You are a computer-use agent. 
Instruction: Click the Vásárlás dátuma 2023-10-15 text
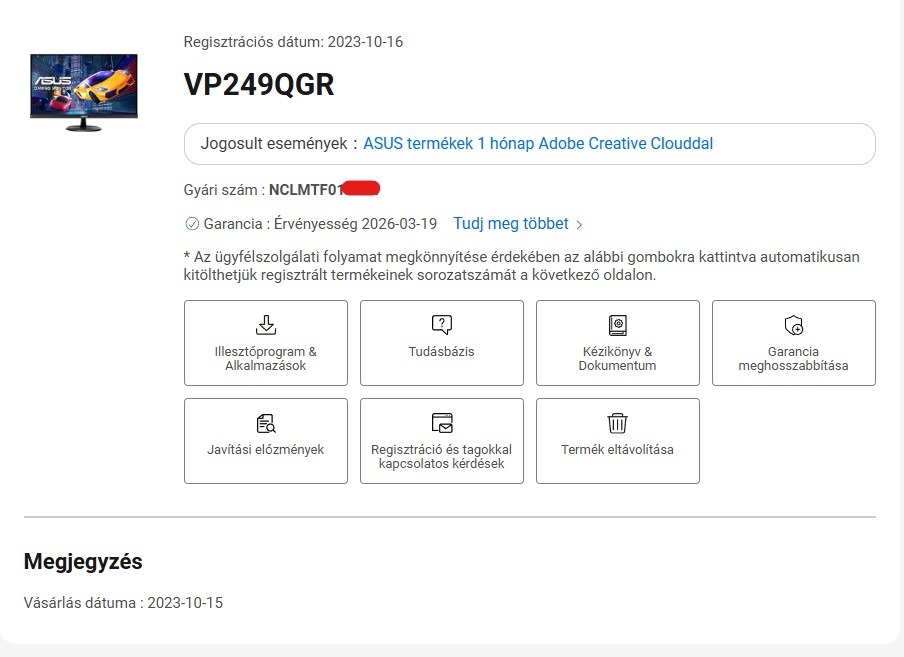pos(123,603)
